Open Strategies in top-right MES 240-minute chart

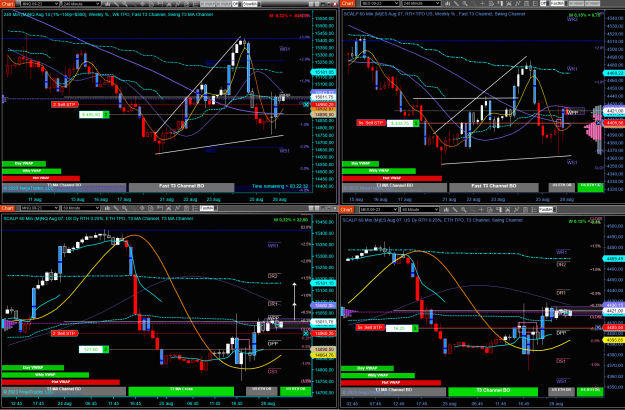526,4
